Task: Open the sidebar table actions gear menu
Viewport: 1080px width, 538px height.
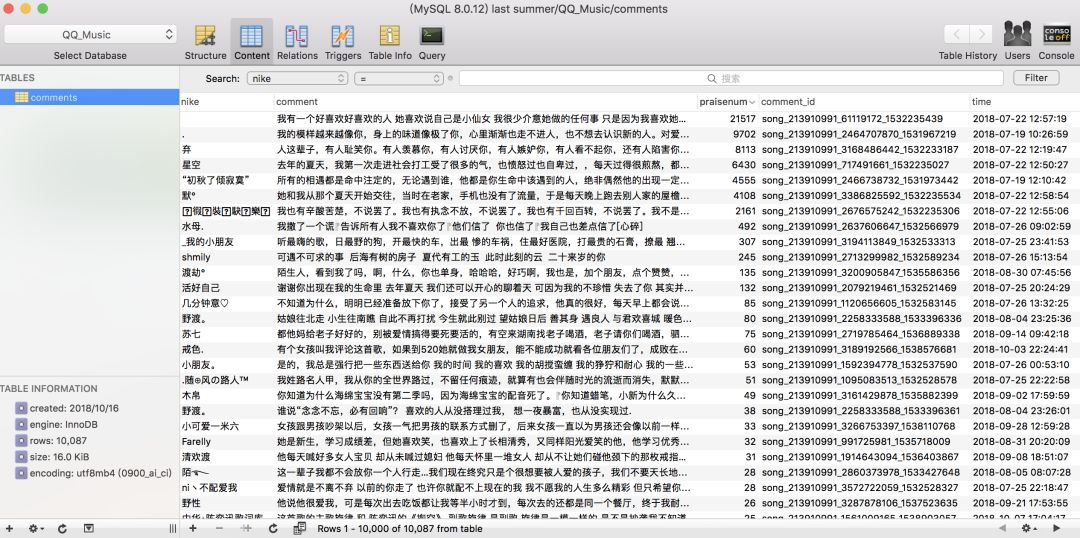Action: coord(35,528)
